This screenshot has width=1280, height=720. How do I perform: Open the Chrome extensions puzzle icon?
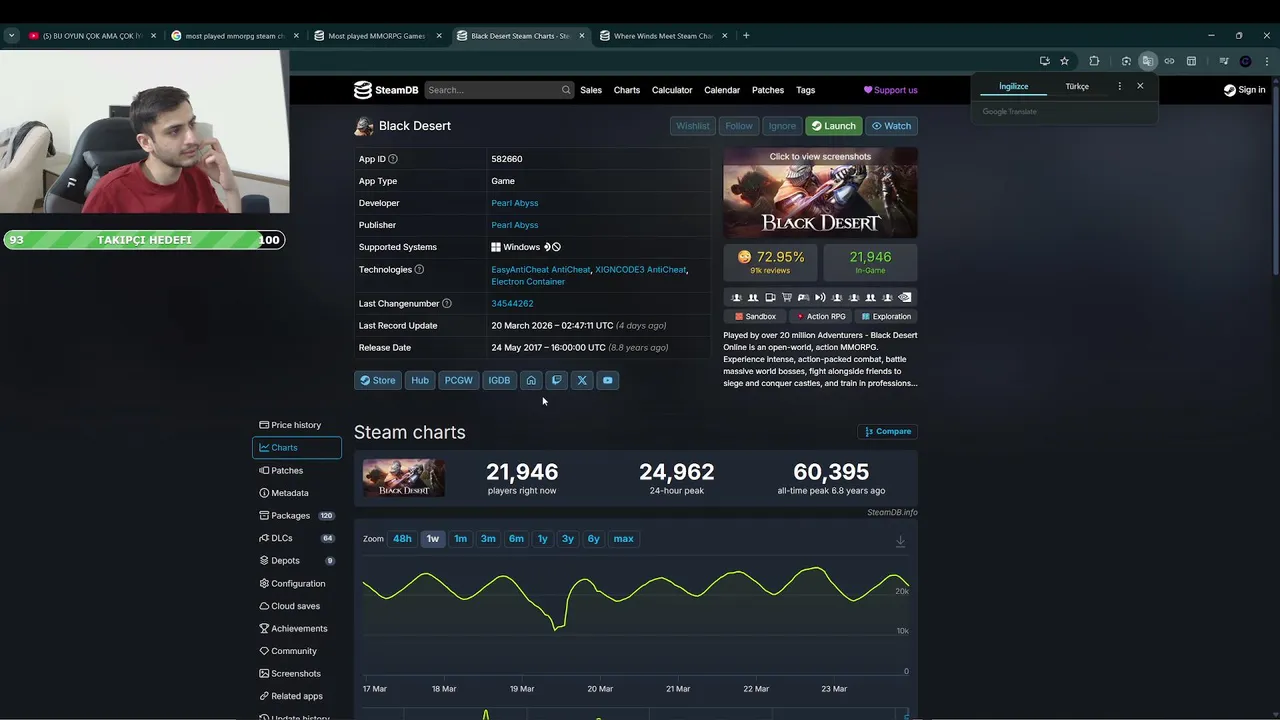coord(1094,61)
